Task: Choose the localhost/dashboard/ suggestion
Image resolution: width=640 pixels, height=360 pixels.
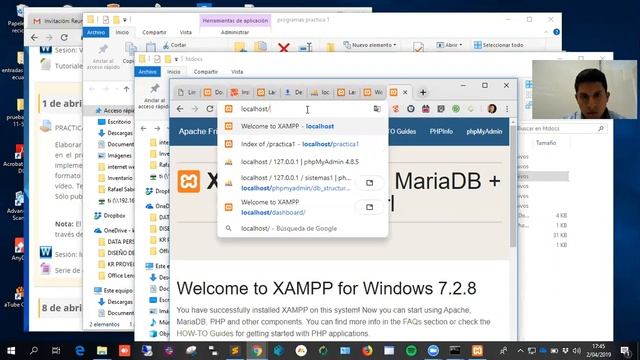Action: 286,207
